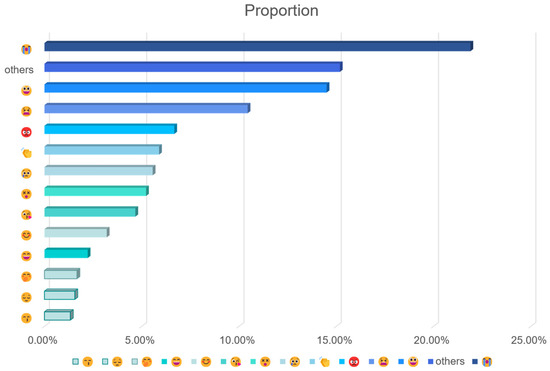Click the bright cyan bar for red face

point(110,129)
